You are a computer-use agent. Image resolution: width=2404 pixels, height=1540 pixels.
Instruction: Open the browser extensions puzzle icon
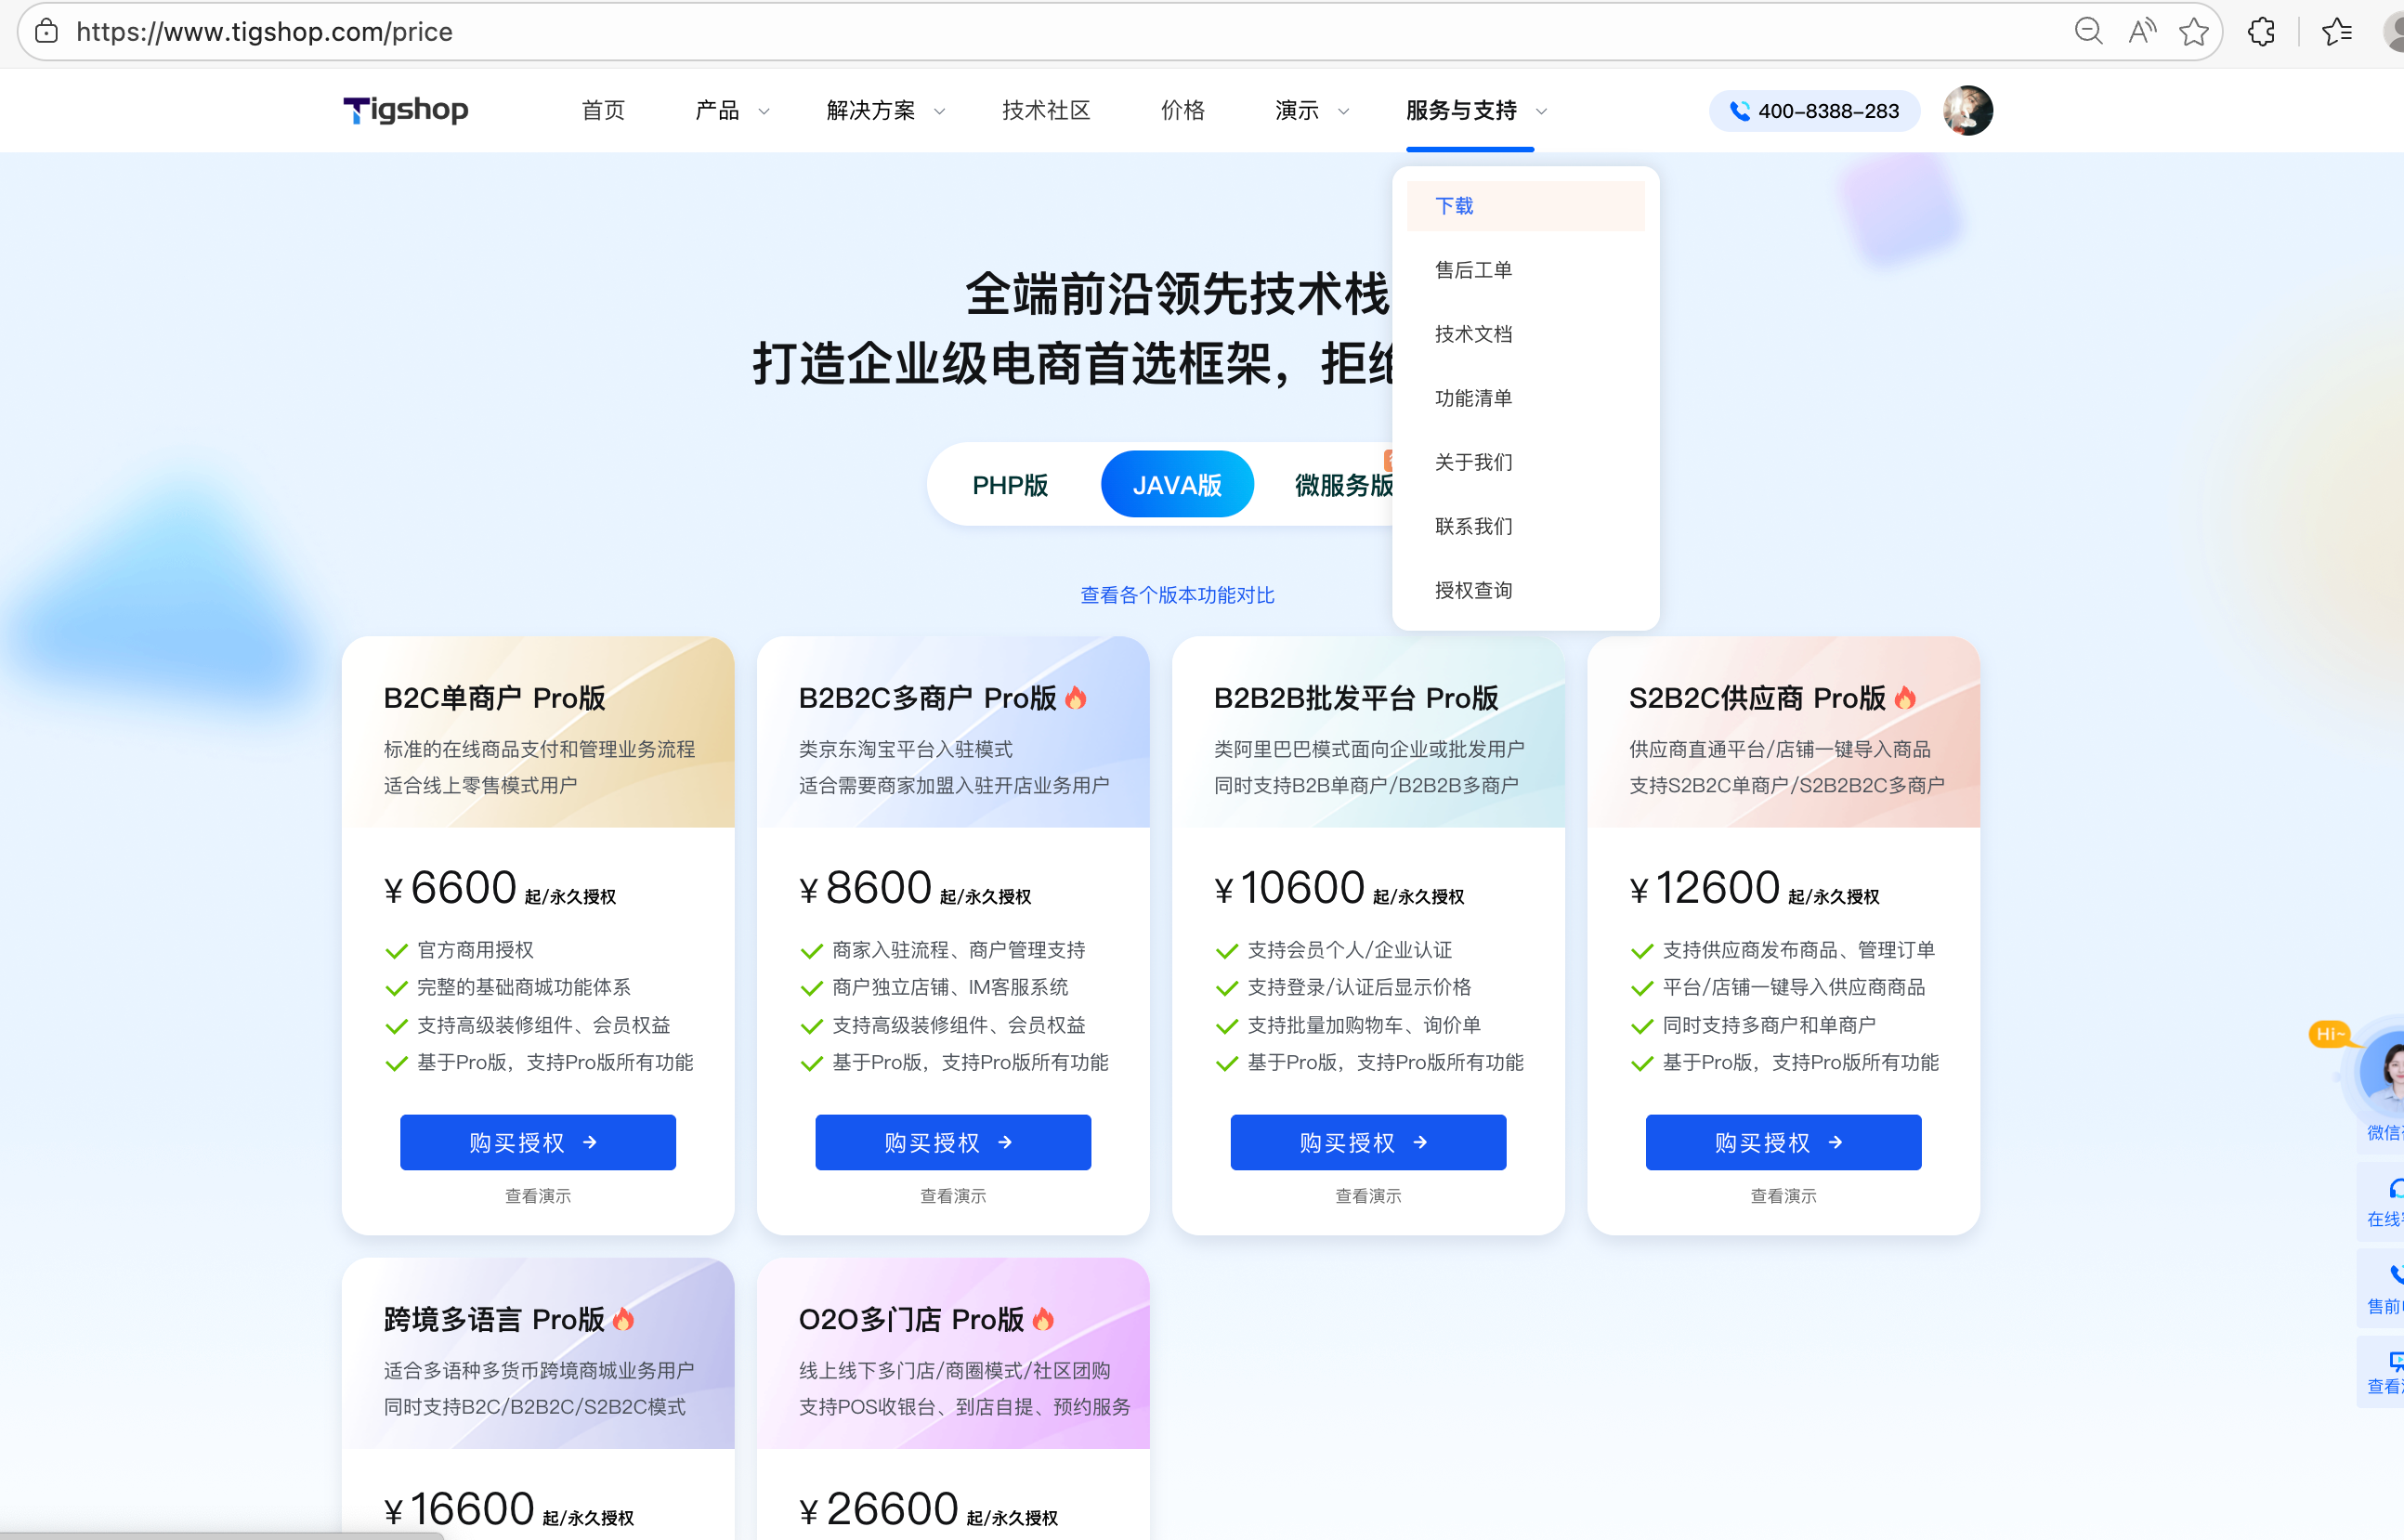pyautogui.click(x=2261, y=31)
